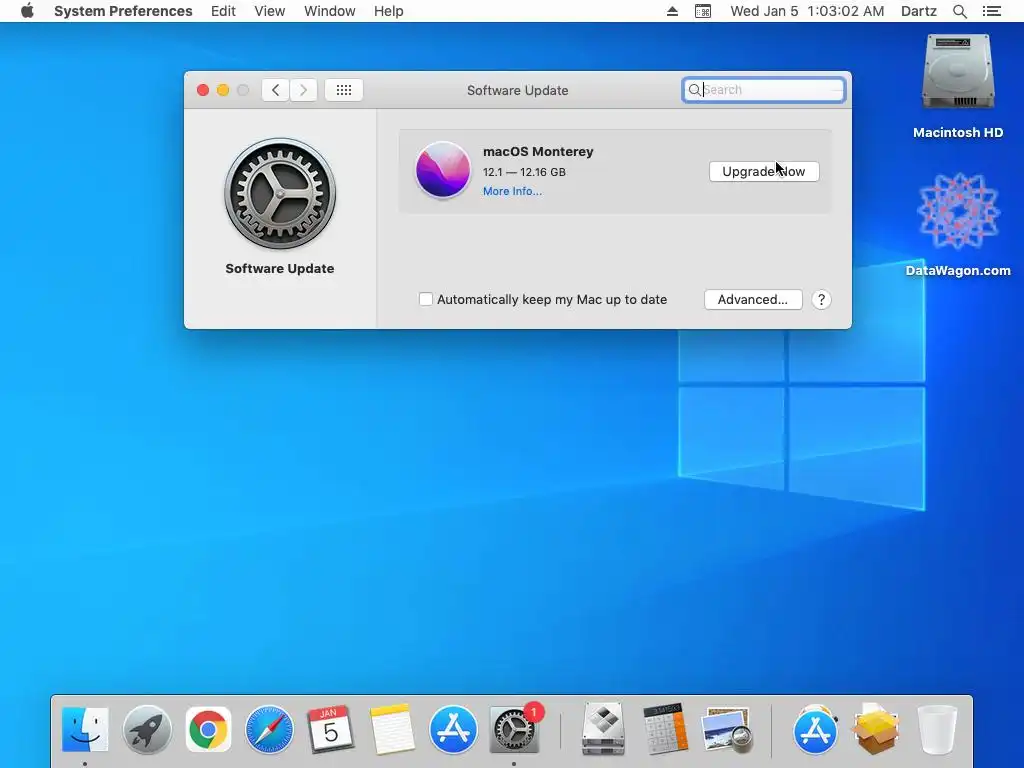The height and width of the screenshot is (768, 1024).
Task: Go forward in System Preferences
Action: click(x=303, y=90)
